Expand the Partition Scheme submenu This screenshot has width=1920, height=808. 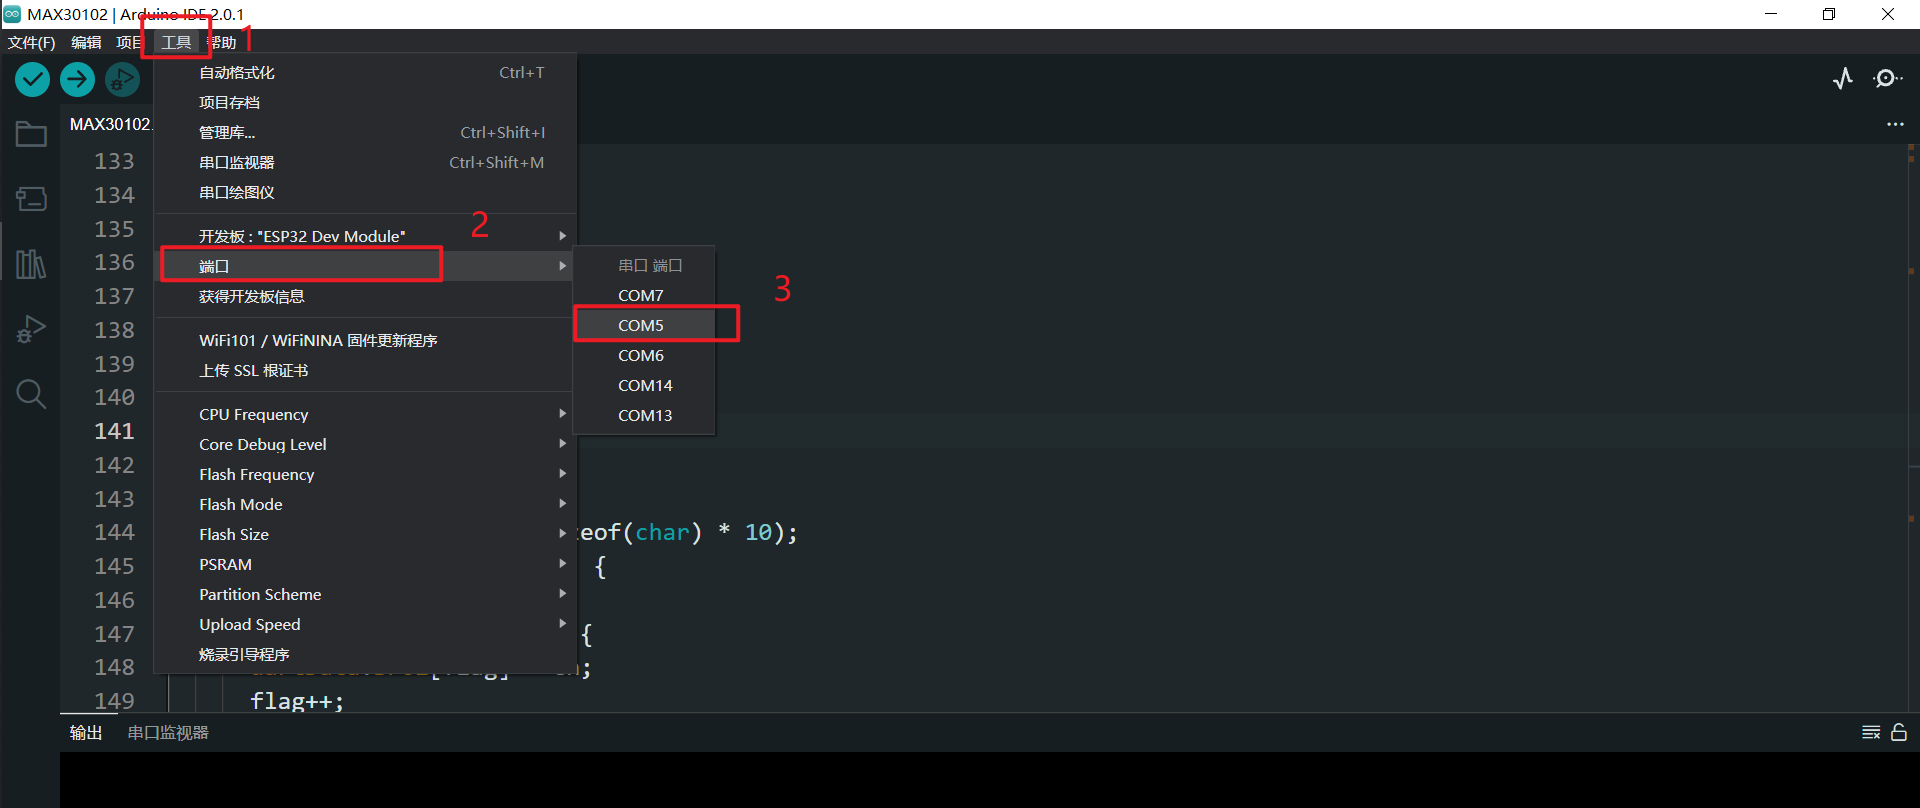click(x=366, y=594)
